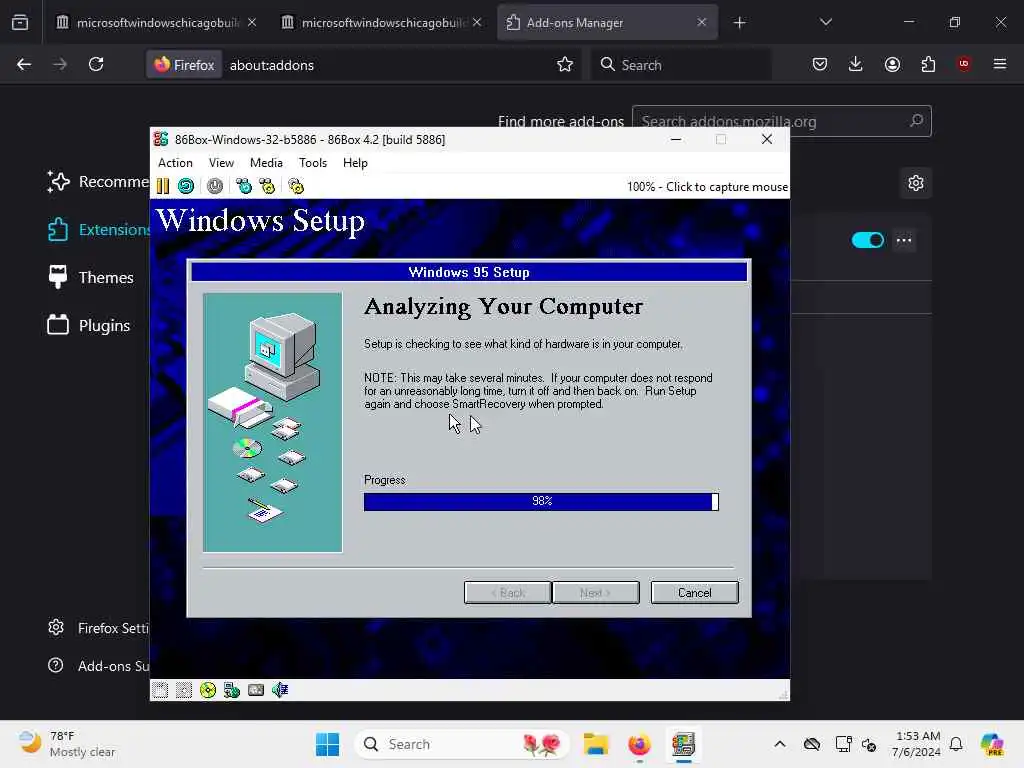Open Save to Pocket icon
Image resolution: width=1024 pixels, height=768 pixels.
820,64
